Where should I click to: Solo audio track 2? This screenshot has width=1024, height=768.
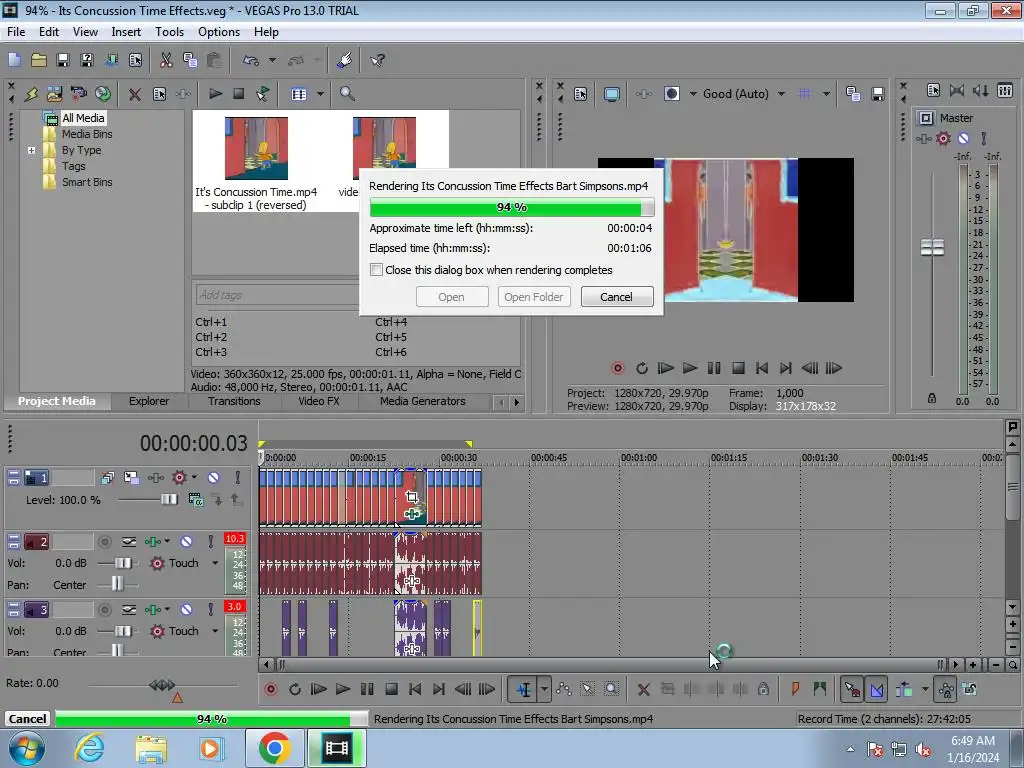(210, 541)
